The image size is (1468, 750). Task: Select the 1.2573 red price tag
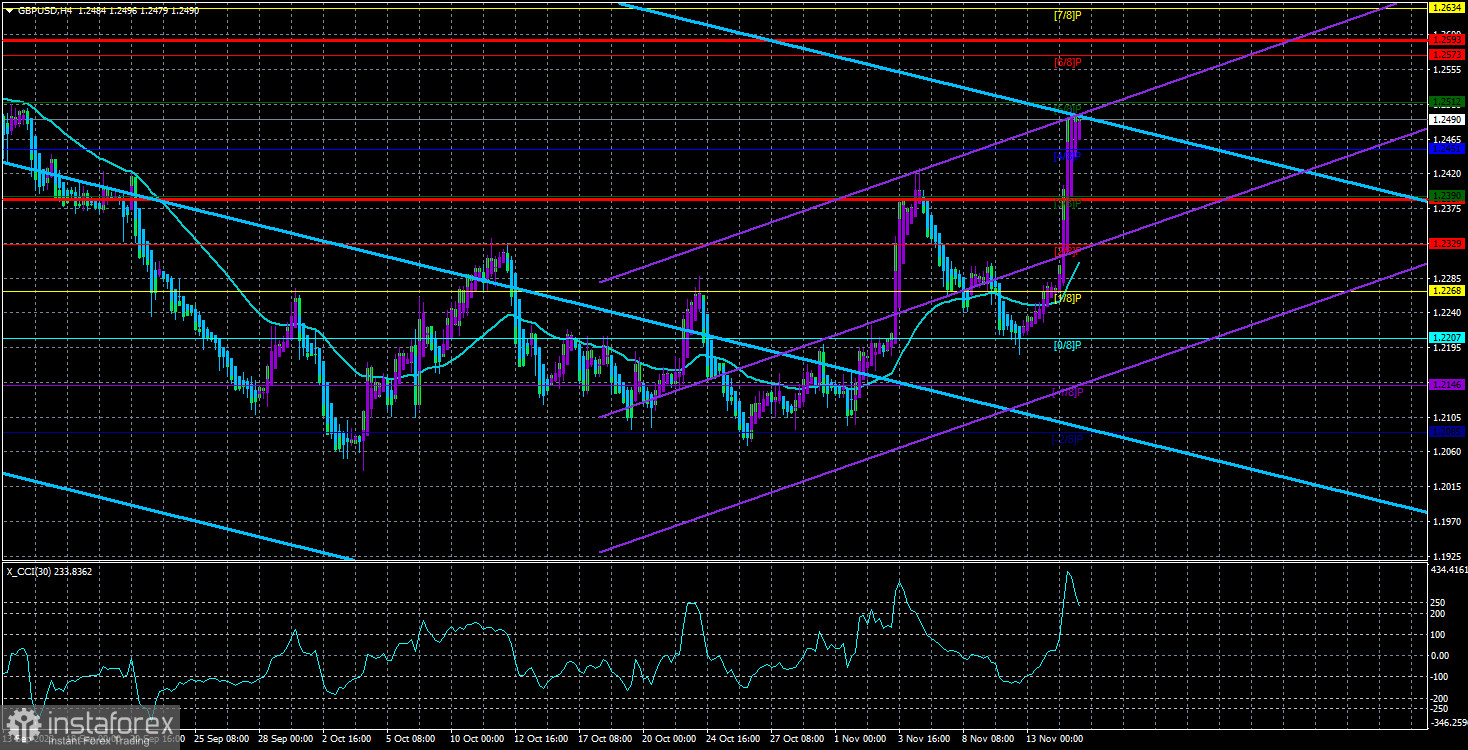pyautogui.click(x=1447, y=54)
